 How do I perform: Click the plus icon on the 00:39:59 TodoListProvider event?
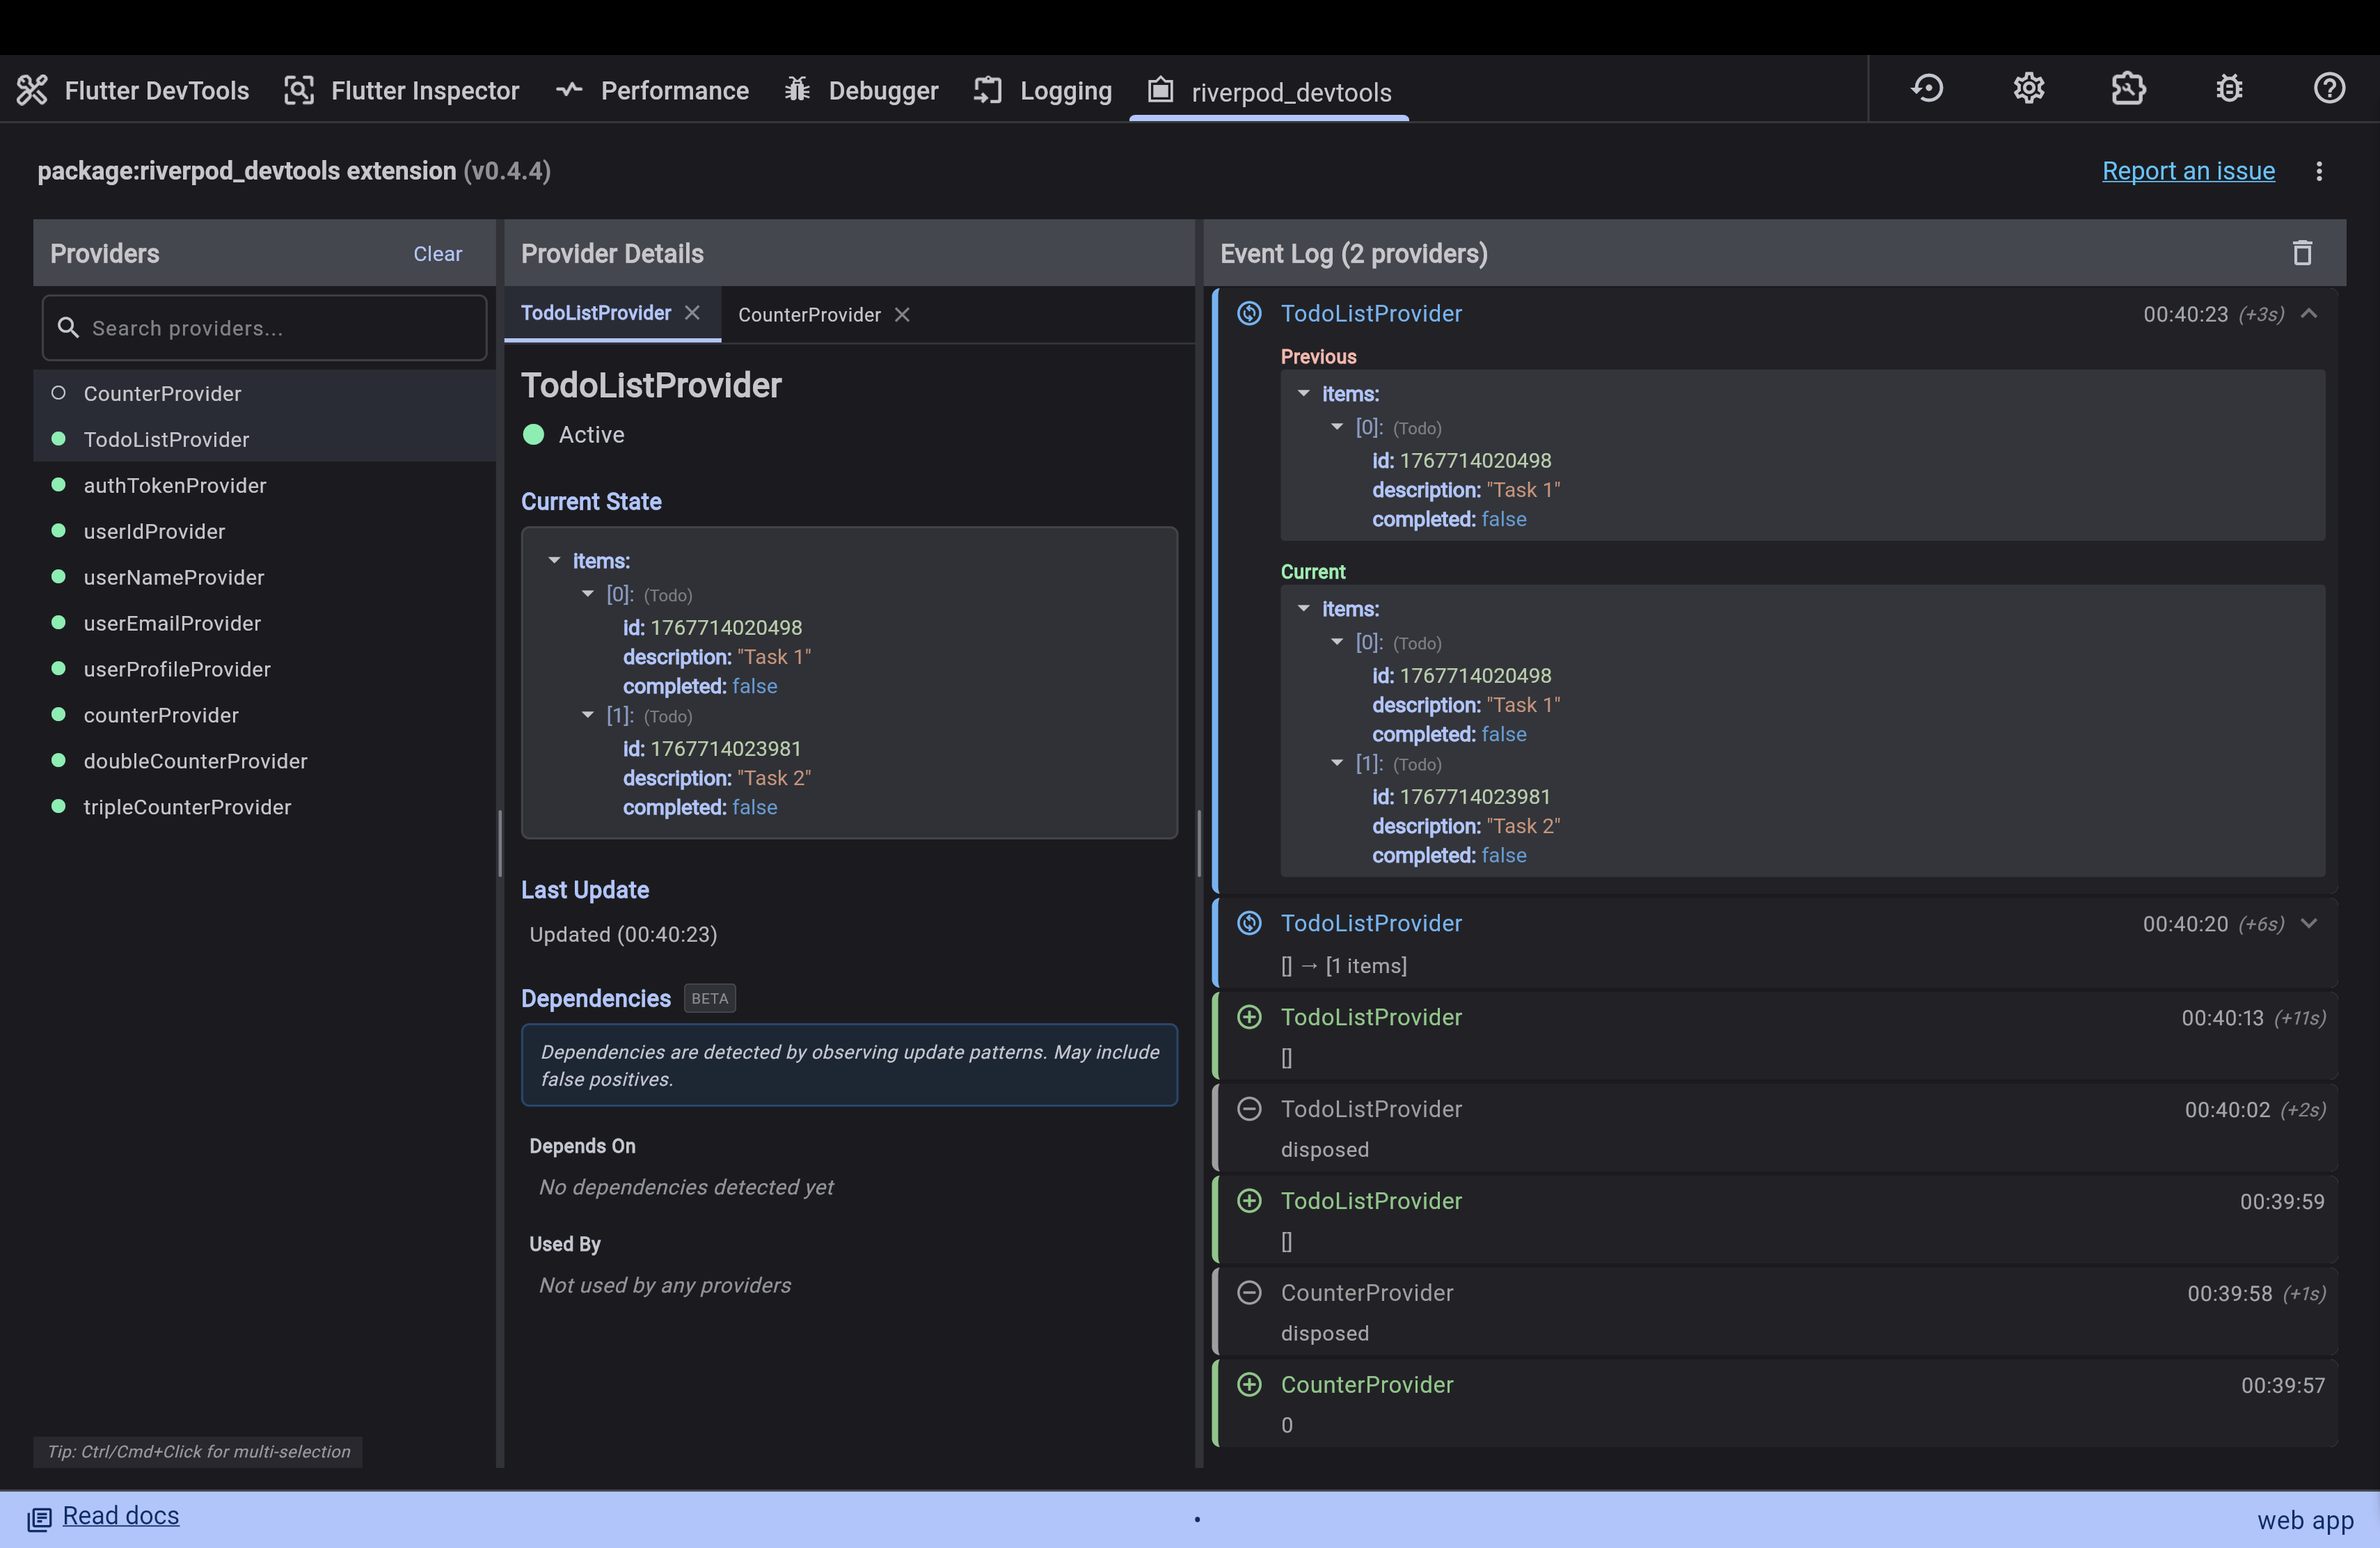pos(1248,1200)
